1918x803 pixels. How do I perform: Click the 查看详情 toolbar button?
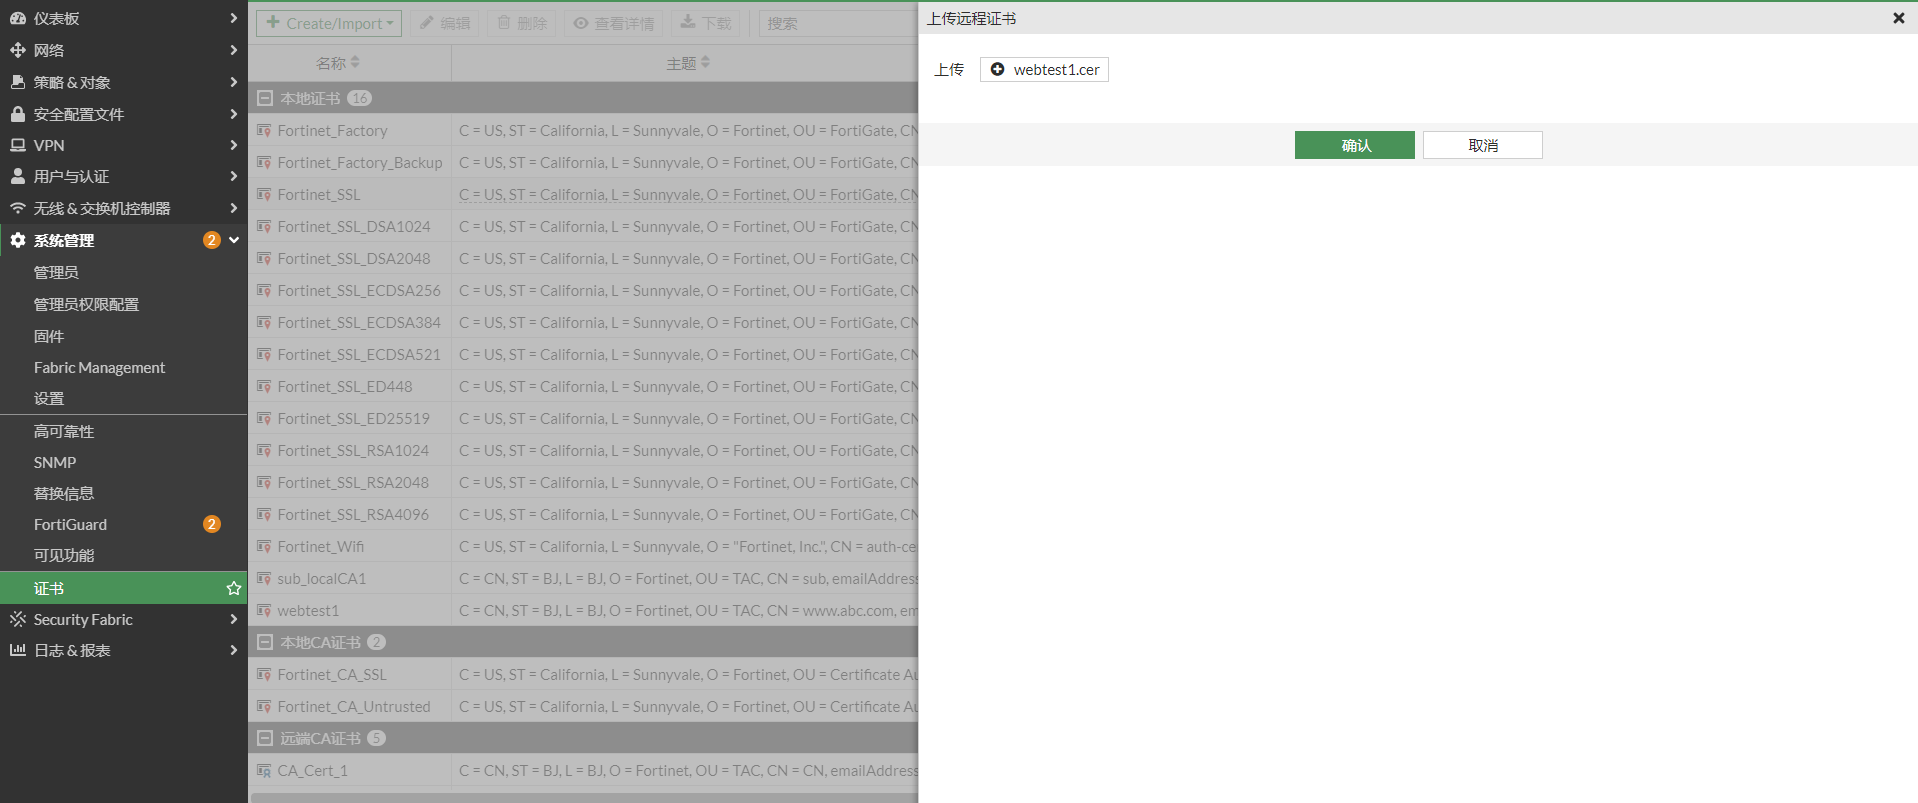614,23
